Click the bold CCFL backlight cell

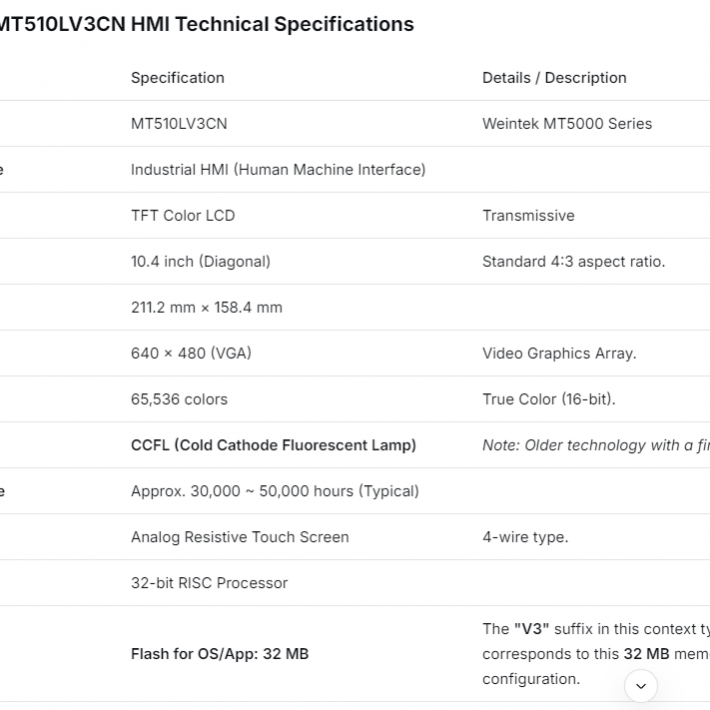[x=273, y=445]
